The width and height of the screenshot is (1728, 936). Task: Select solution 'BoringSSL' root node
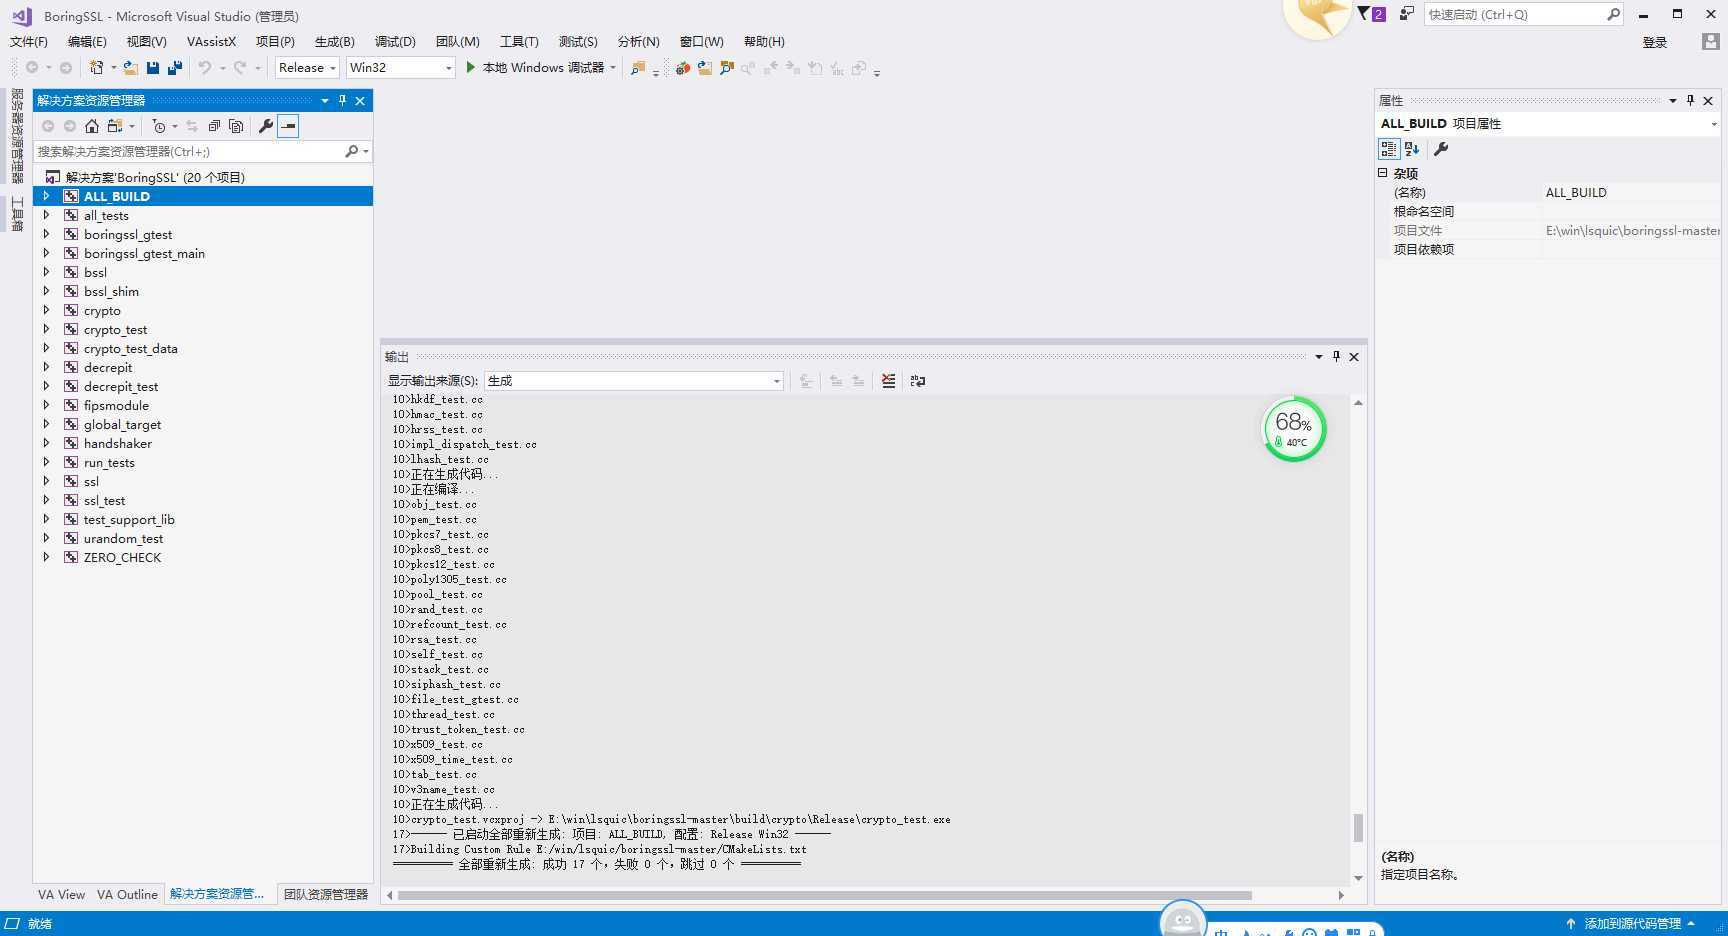pos(155,177)
